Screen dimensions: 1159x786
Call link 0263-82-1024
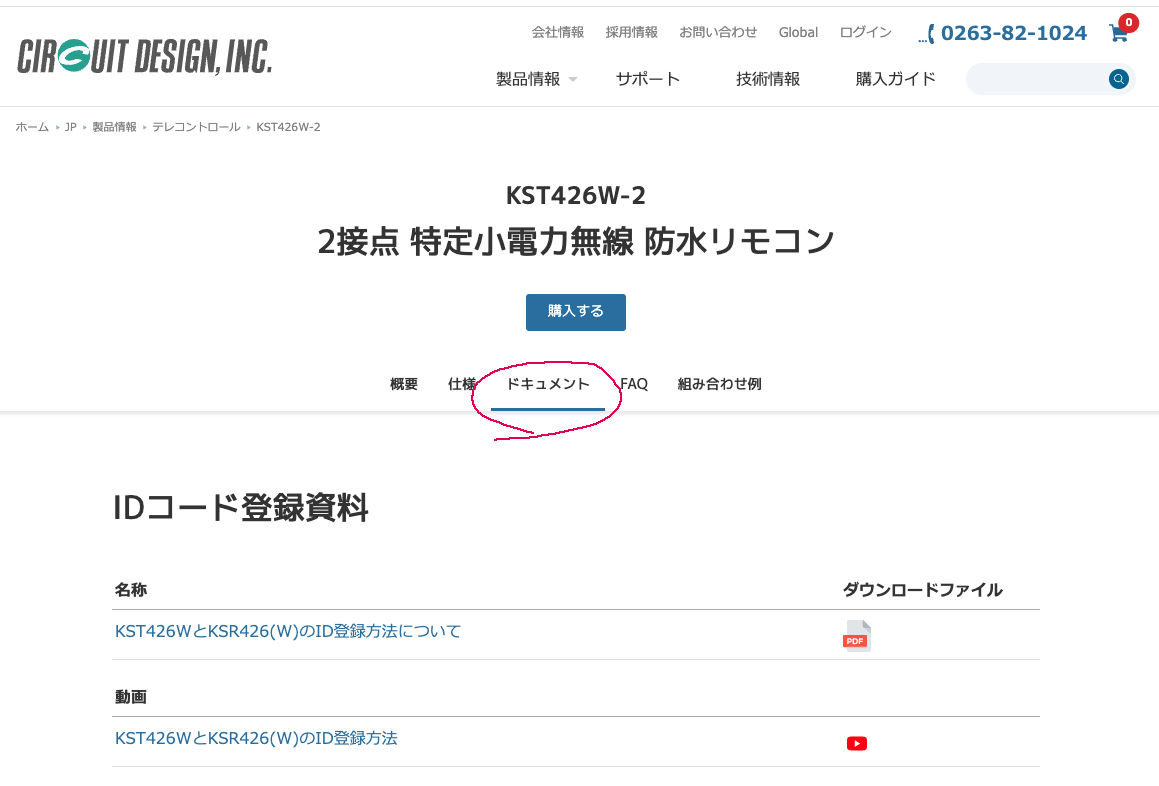tap(1013, 33)
